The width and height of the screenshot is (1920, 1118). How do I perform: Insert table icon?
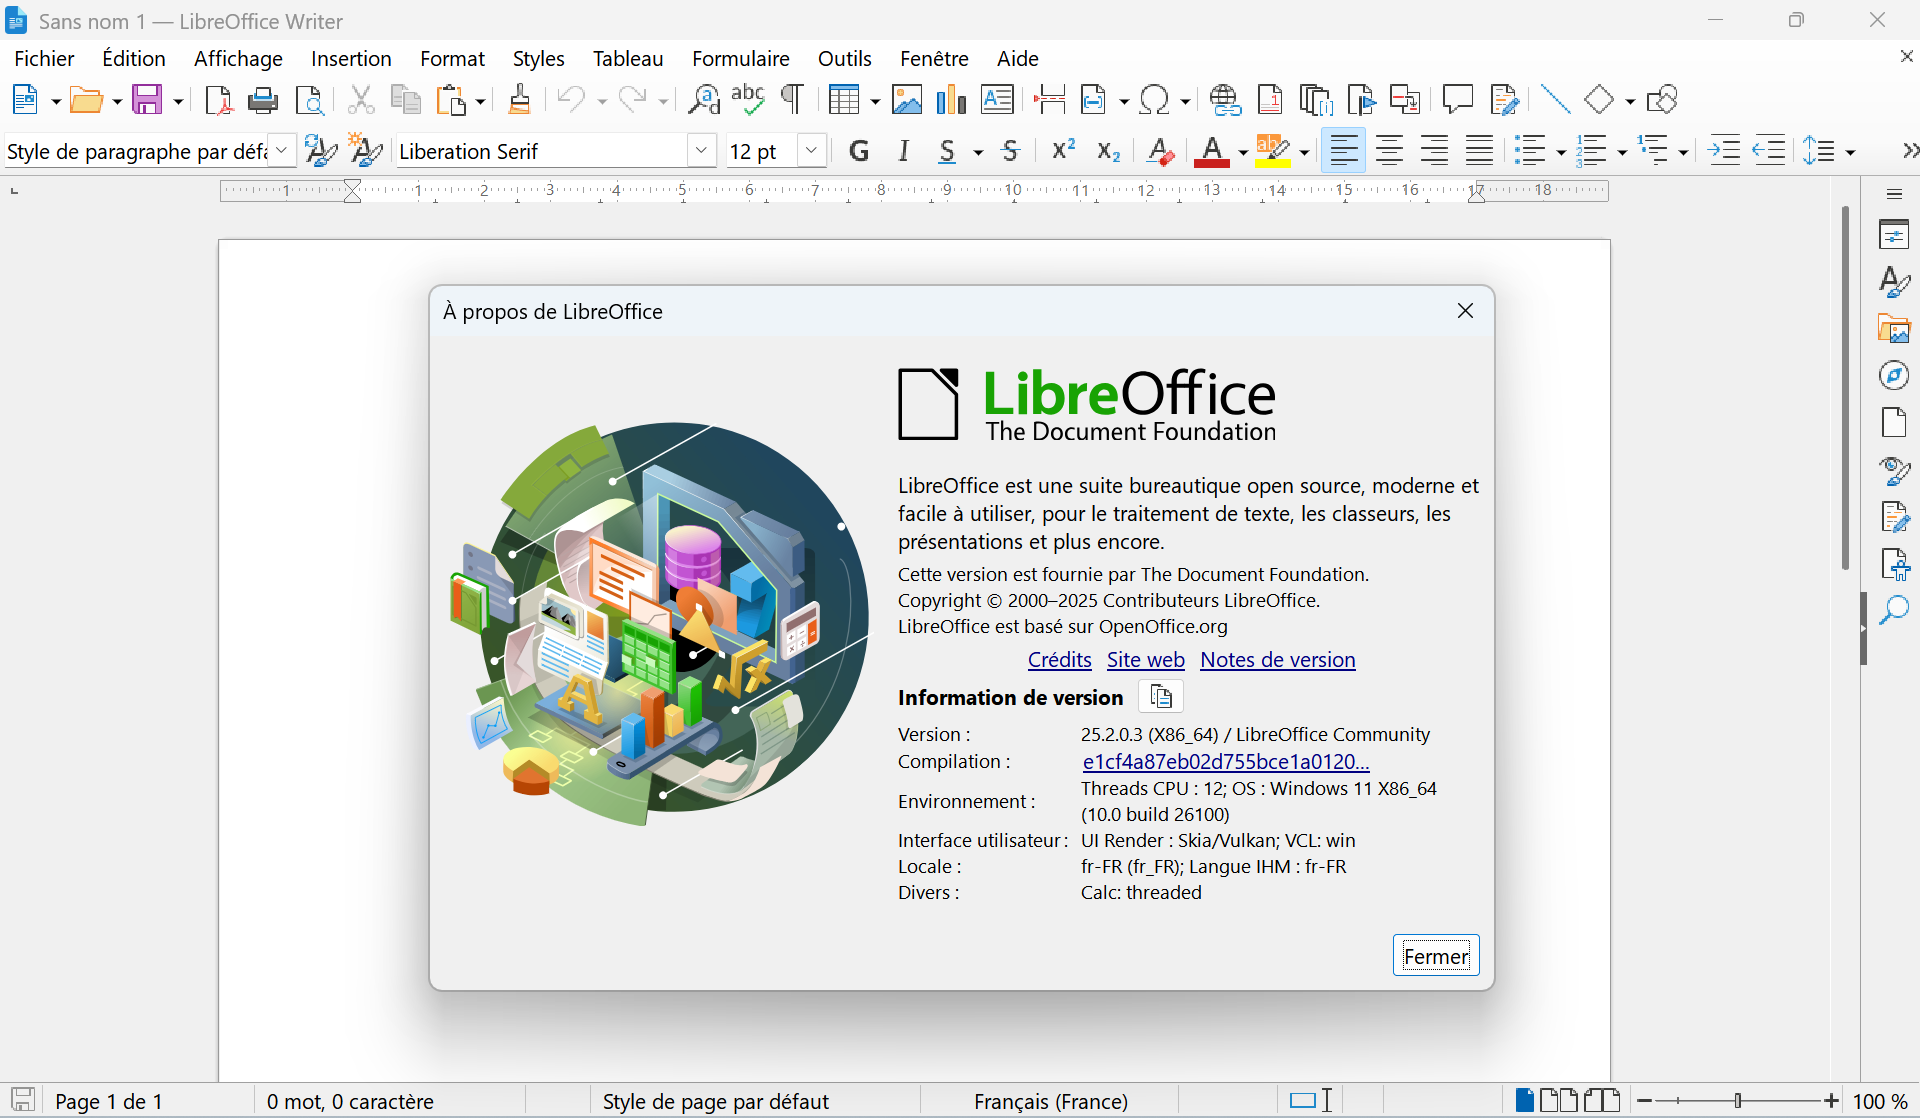click(x=845, y=100)
